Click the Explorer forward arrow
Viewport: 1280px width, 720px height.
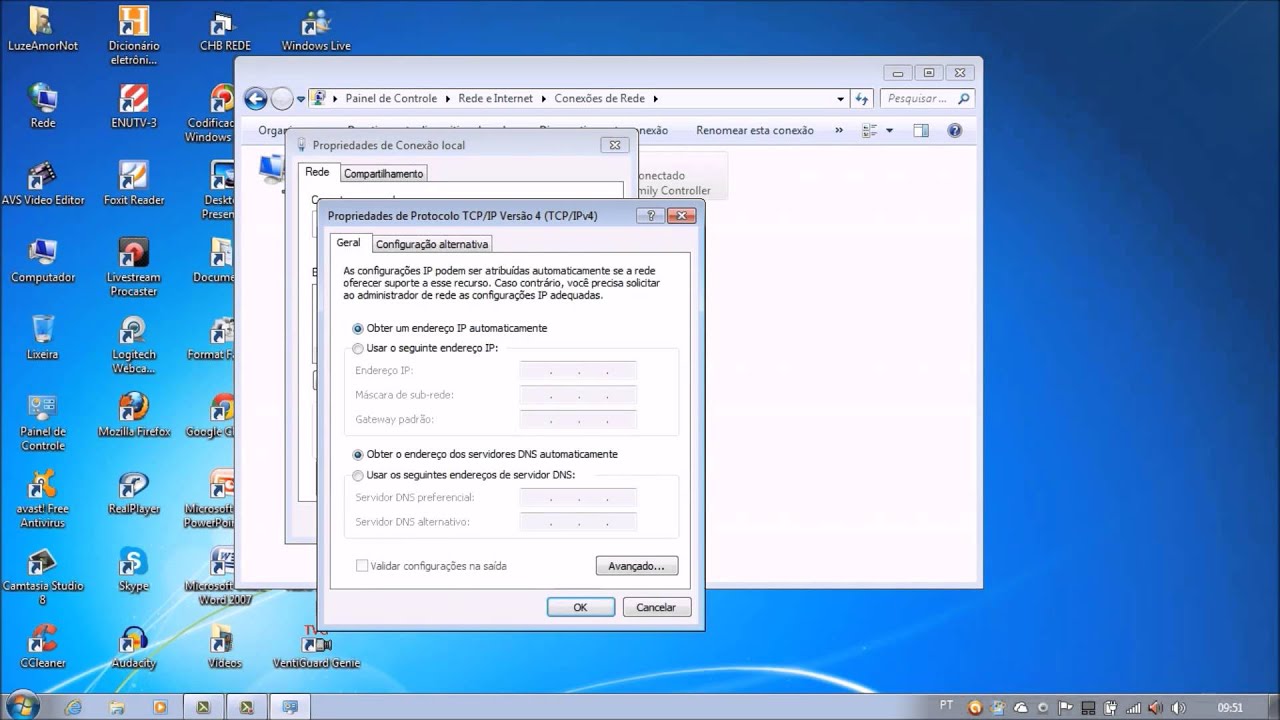click(282, 98)
